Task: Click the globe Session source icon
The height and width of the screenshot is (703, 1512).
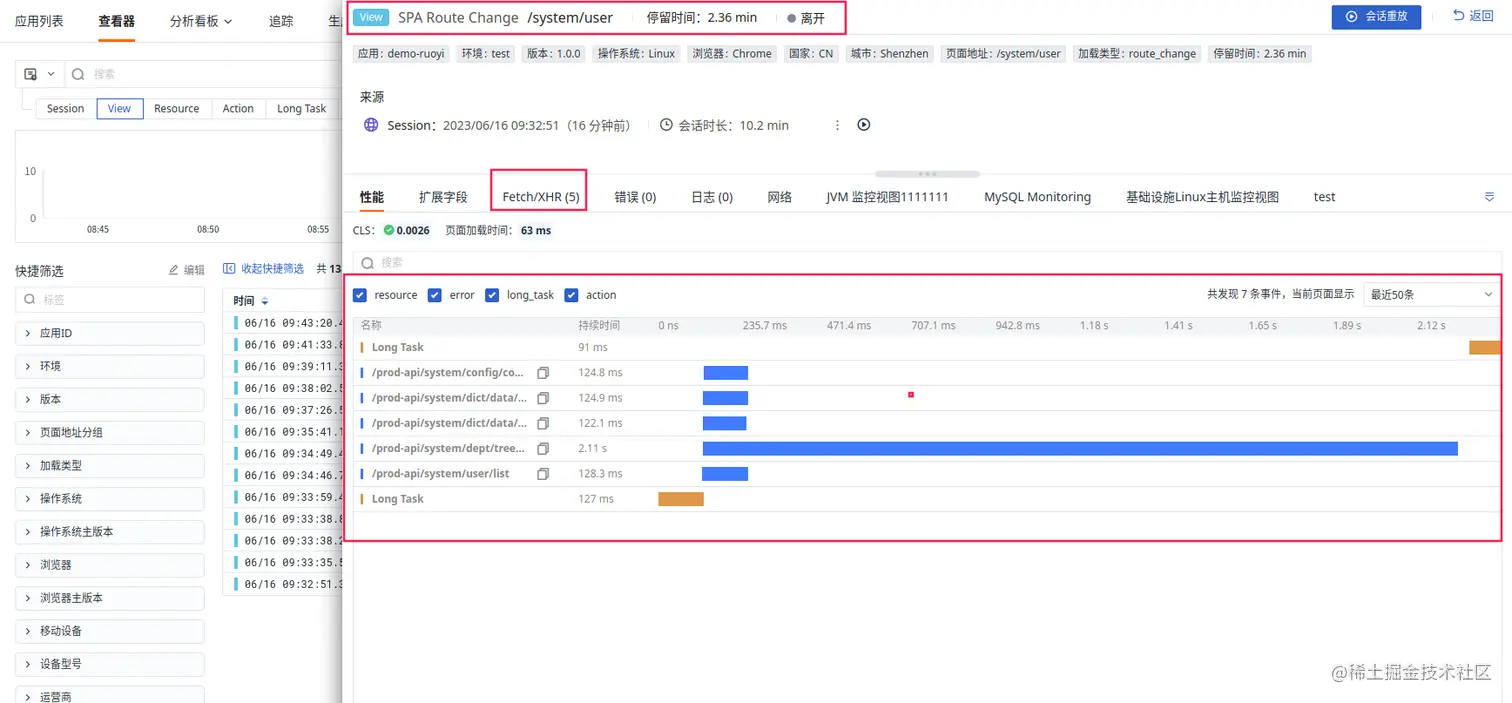Action: [x=371, y=125]
